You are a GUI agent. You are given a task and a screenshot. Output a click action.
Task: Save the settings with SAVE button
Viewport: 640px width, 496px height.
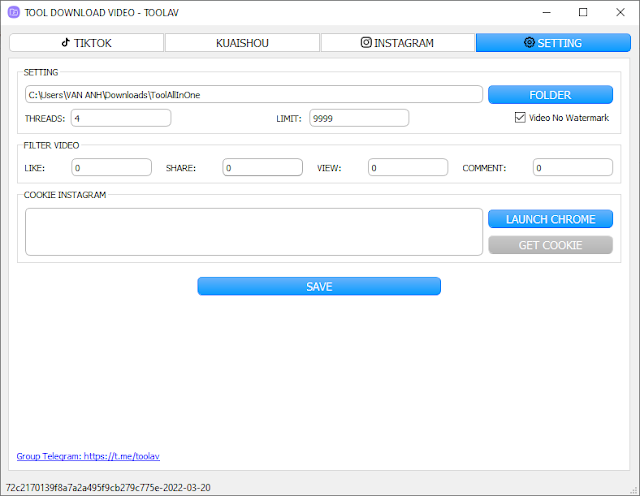[319, 287]
